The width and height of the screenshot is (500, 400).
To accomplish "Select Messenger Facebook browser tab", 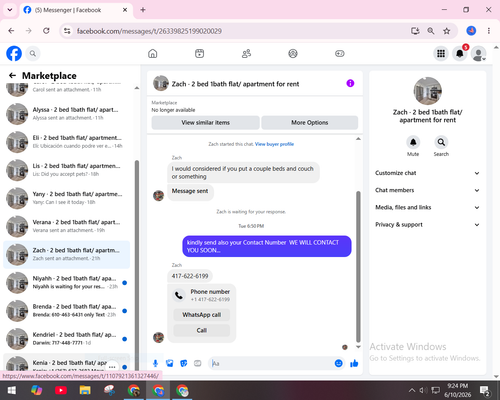I will point(76,10).
